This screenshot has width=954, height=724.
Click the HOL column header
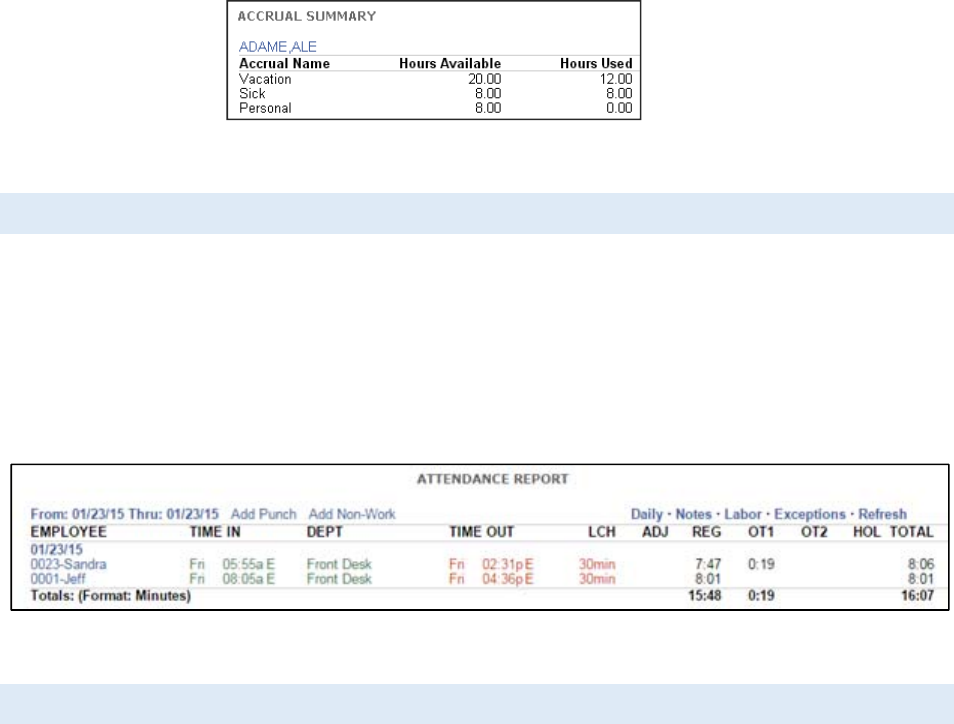(x=866, y=532)
